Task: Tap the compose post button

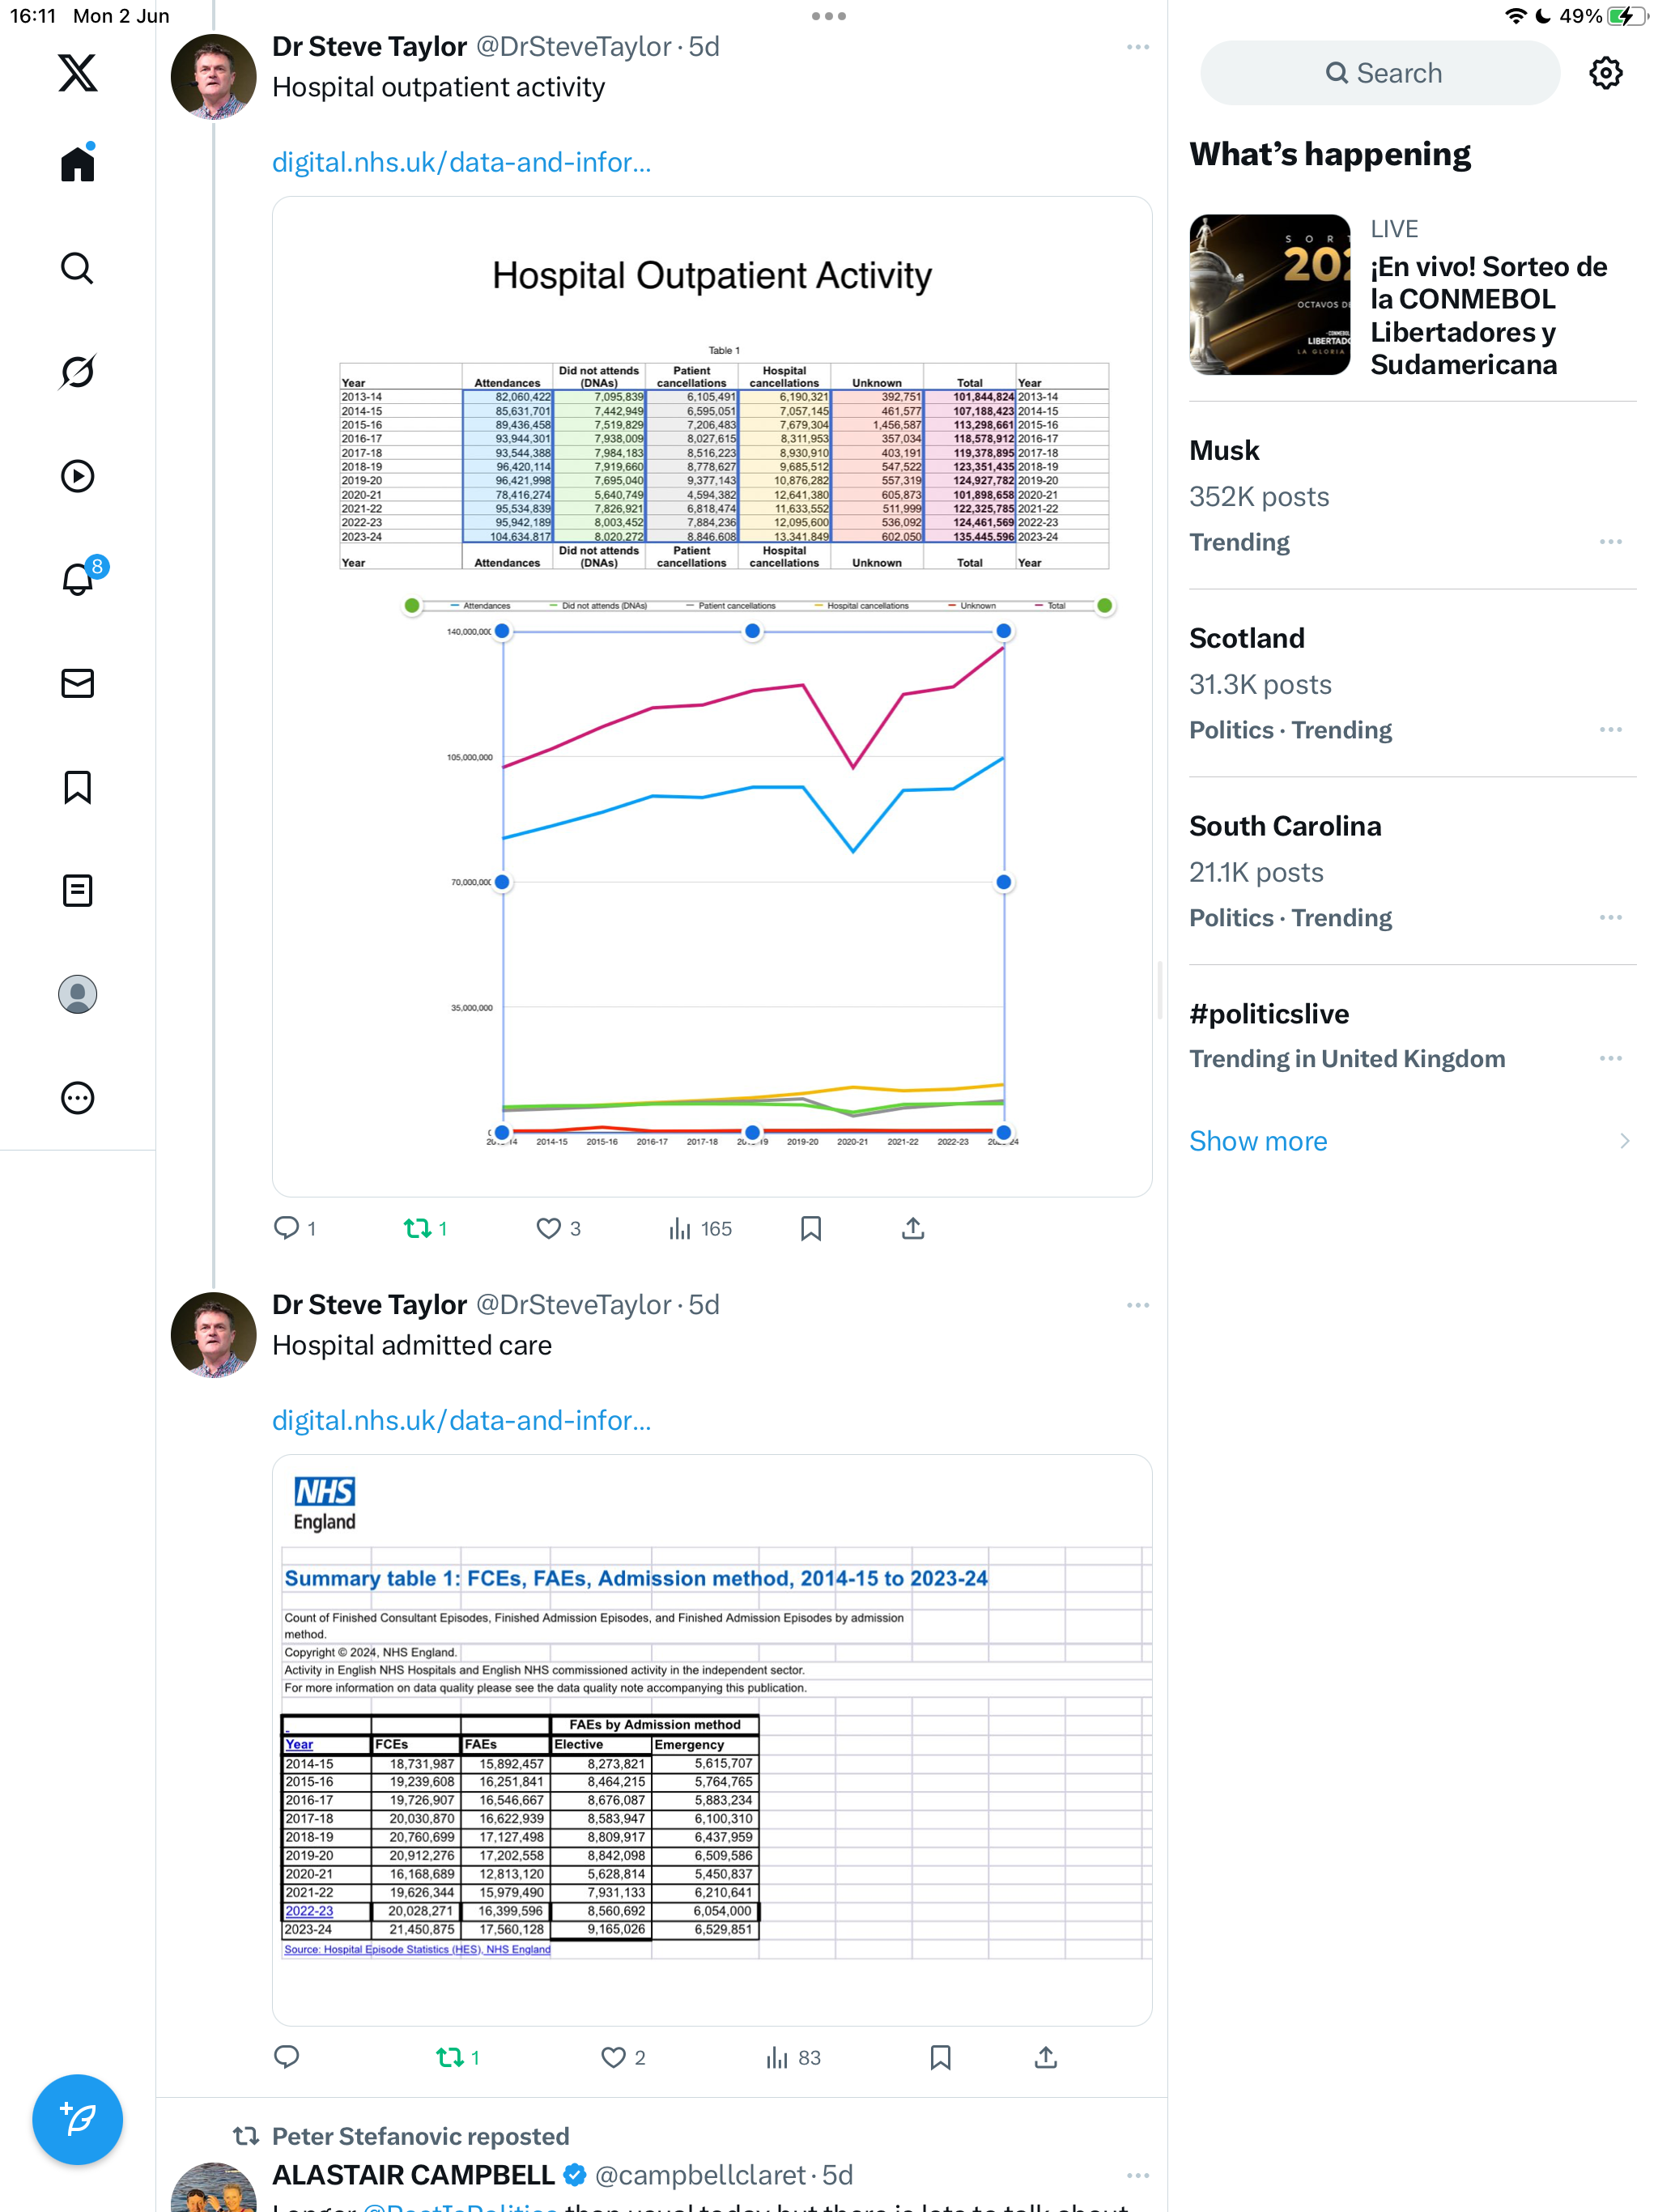Action: click(x=77, y=2119)
